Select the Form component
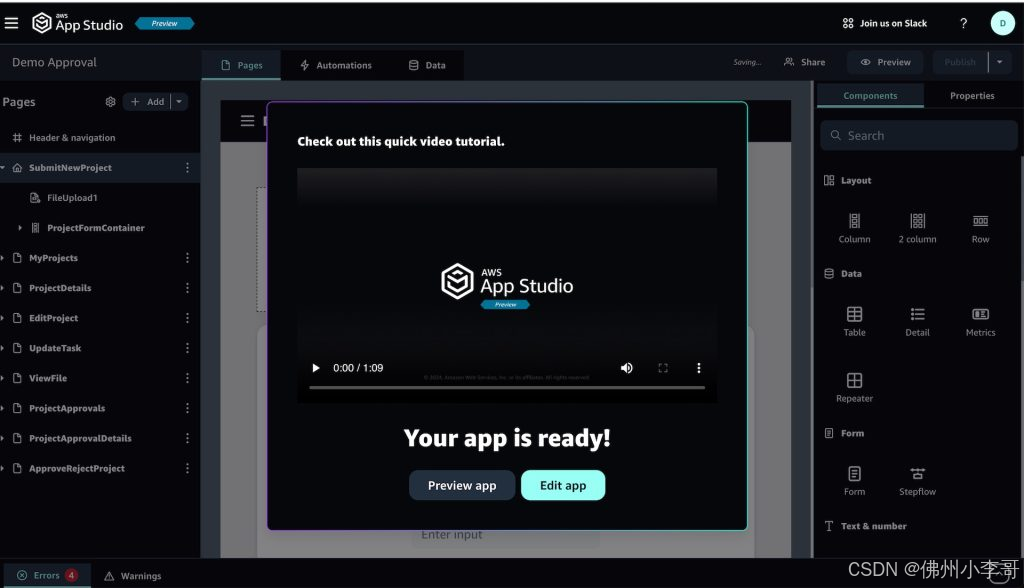Image resolution: width=1024 pixels, height=588 pixels. pos(854,481)
